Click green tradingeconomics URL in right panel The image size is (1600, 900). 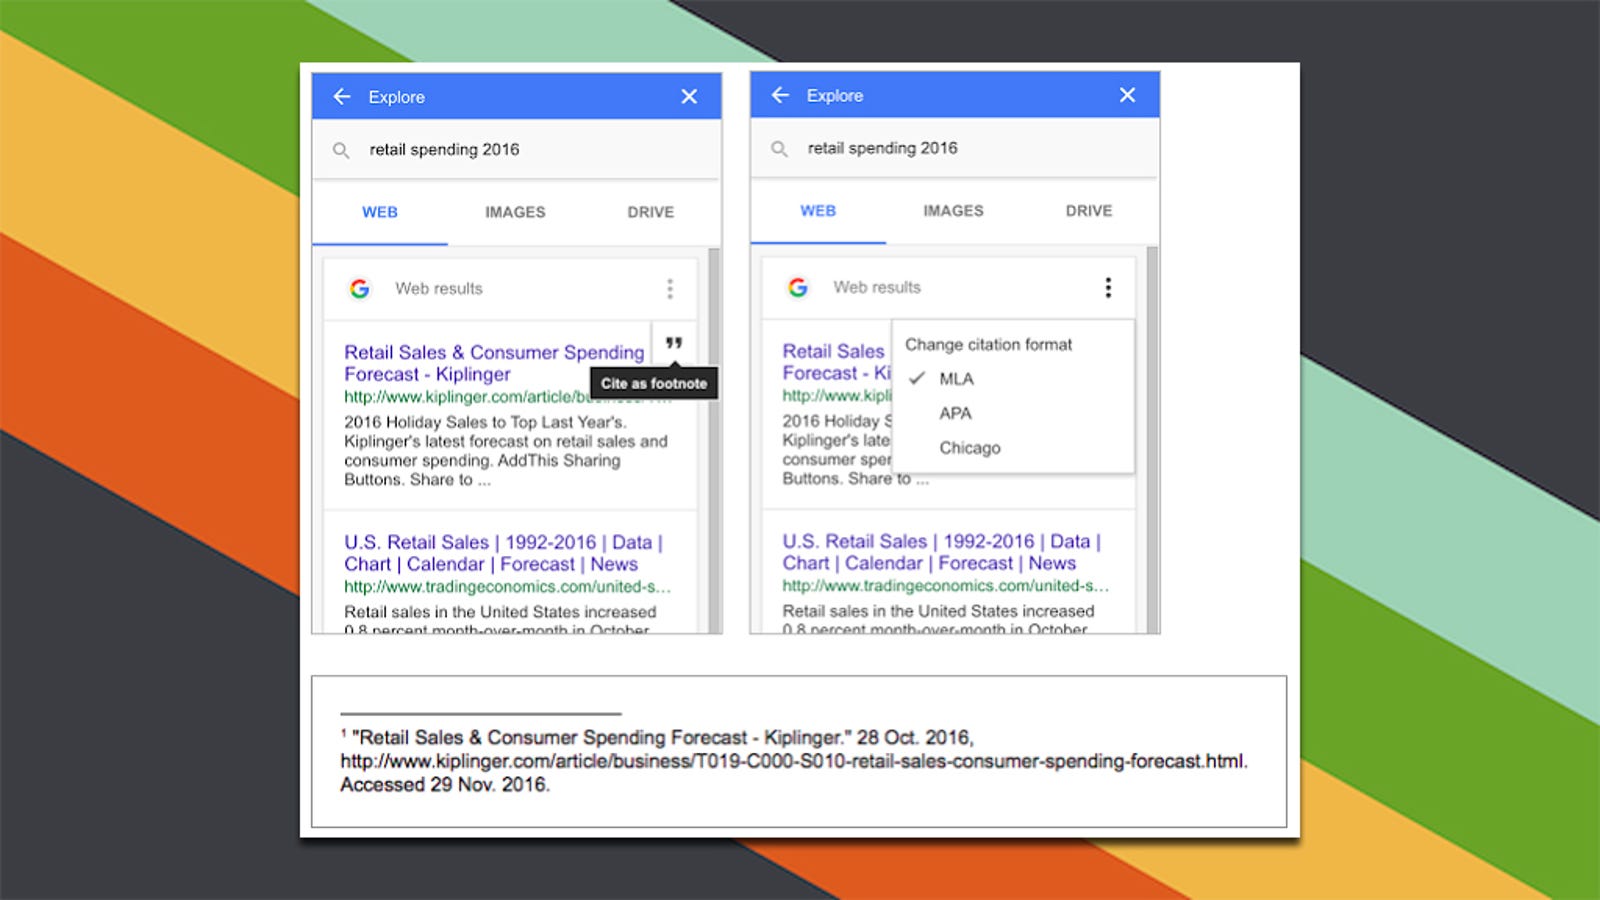(945, 586)
